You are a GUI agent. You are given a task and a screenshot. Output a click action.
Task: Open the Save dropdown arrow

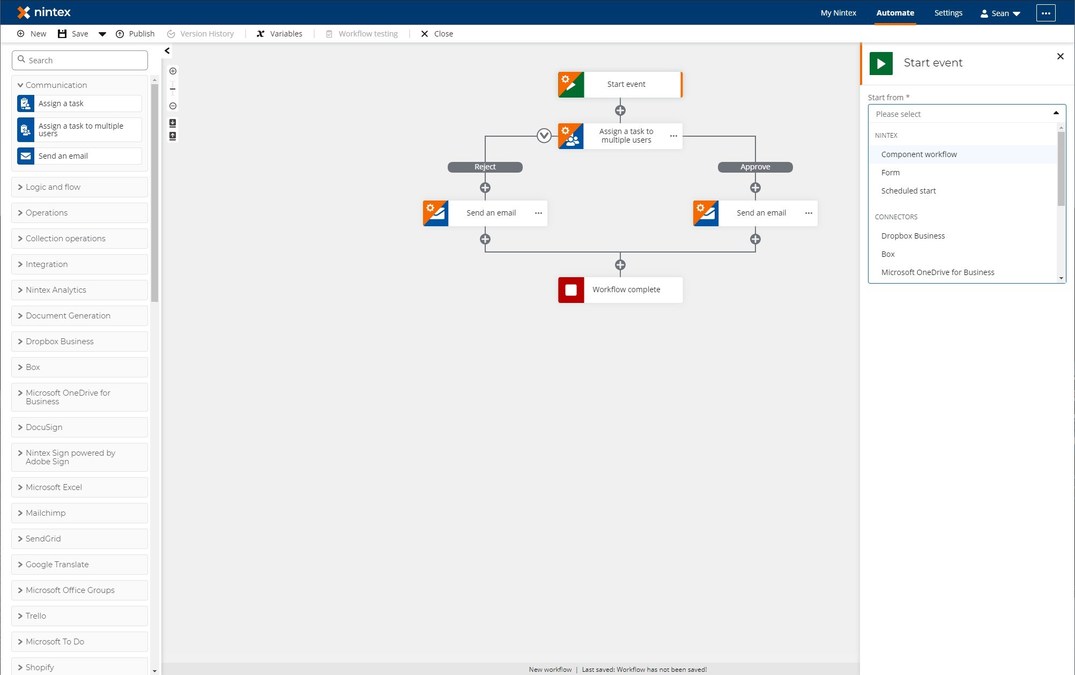[102, 34]
